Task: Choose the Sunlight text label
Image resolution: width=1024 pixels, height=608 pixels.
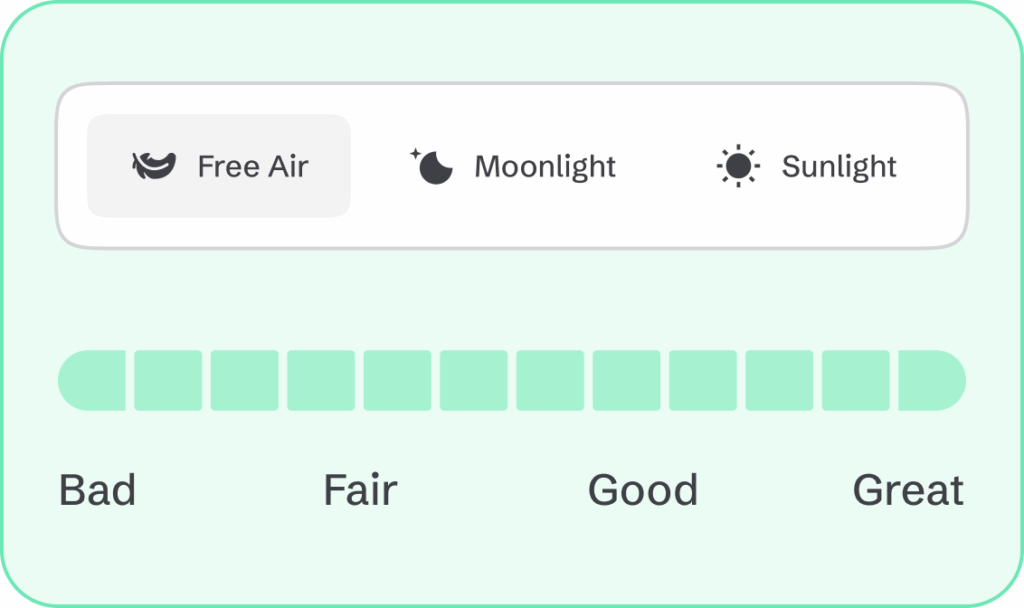Action: click(839, 166)
